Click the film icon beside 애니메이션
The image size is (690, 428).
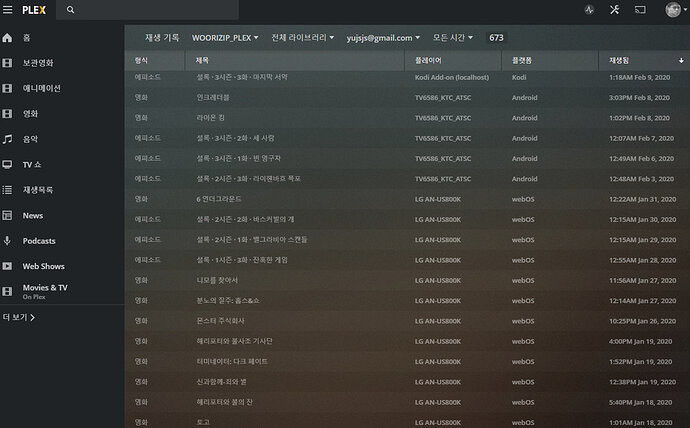[x=7, y=88]
